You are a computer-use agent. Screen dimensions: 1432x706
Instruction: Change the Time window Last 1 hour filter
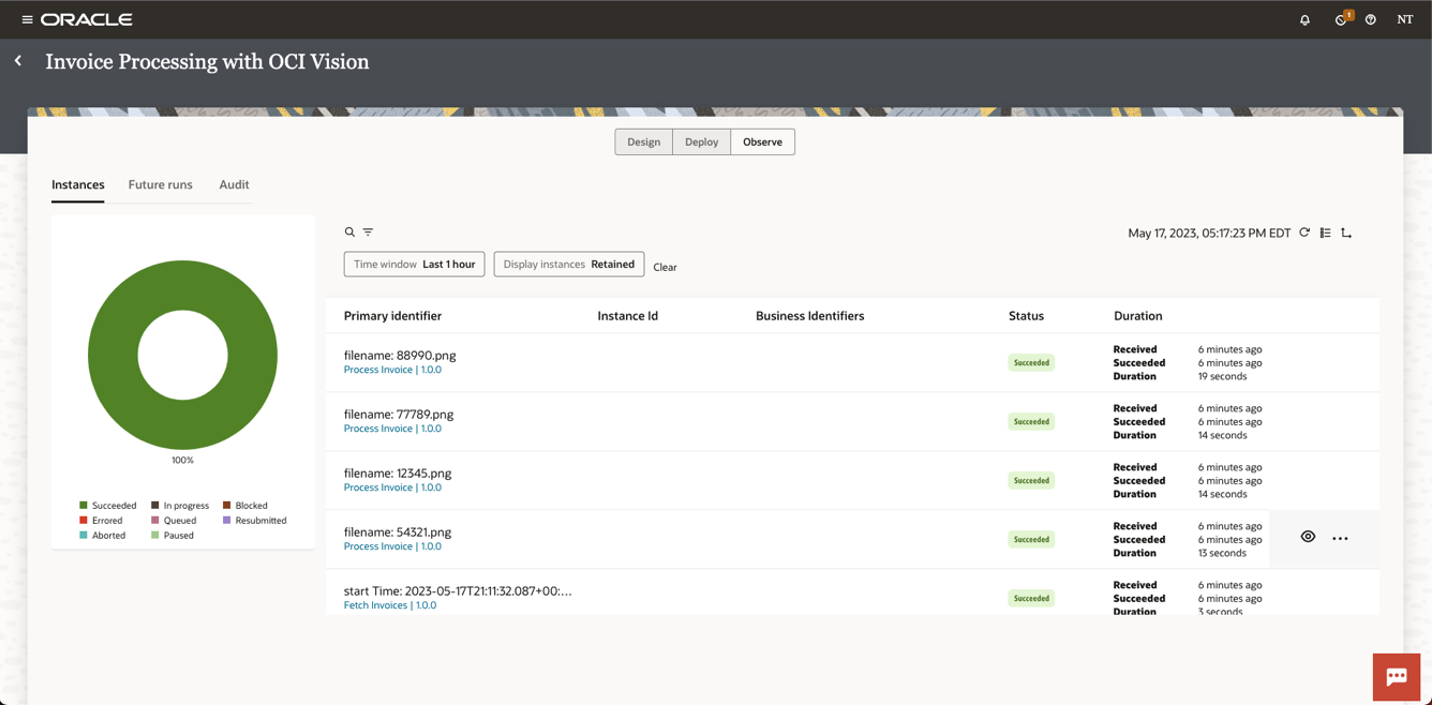pos(414,264)
